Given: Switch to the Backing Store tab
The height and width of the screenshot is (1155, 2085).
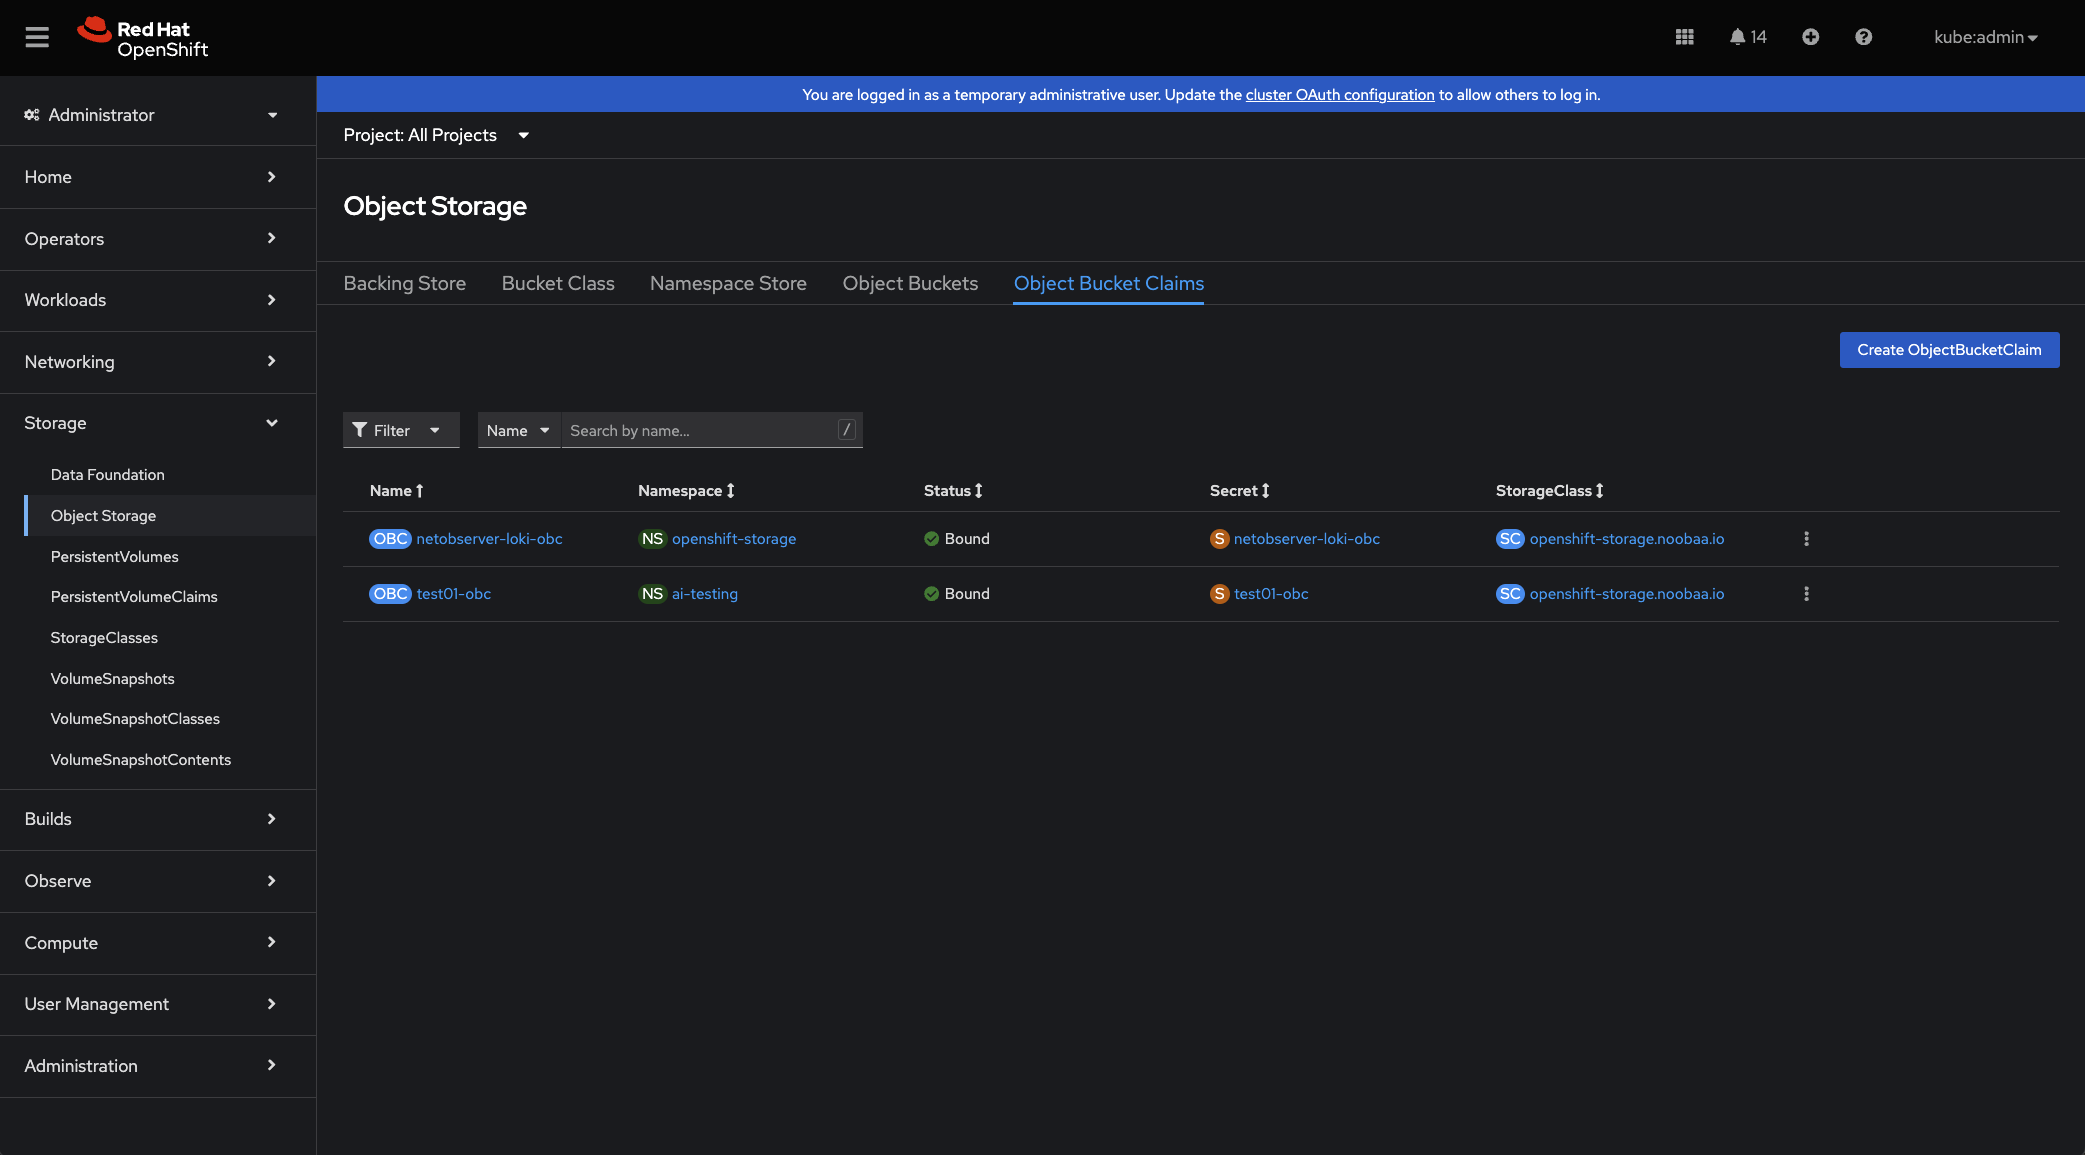Looking at the screenshot, I should [x=404, y=283].
